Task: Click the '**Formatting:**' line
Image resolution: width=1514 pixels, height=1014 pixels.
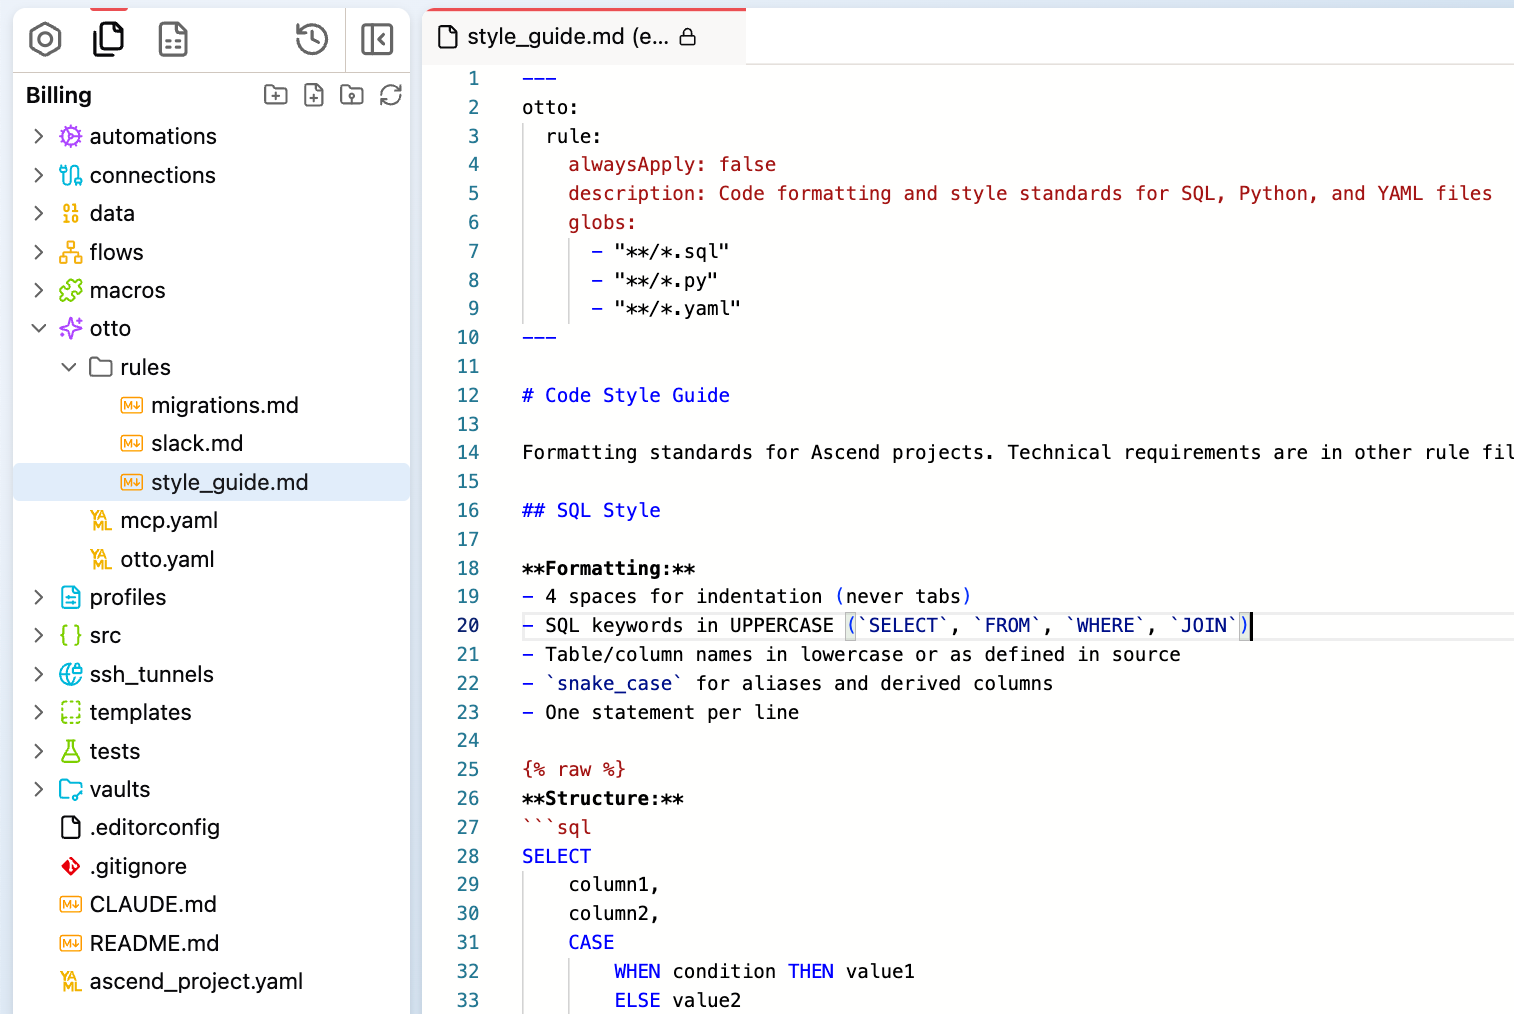Action: pyautogui.click(x=608, y=568)
